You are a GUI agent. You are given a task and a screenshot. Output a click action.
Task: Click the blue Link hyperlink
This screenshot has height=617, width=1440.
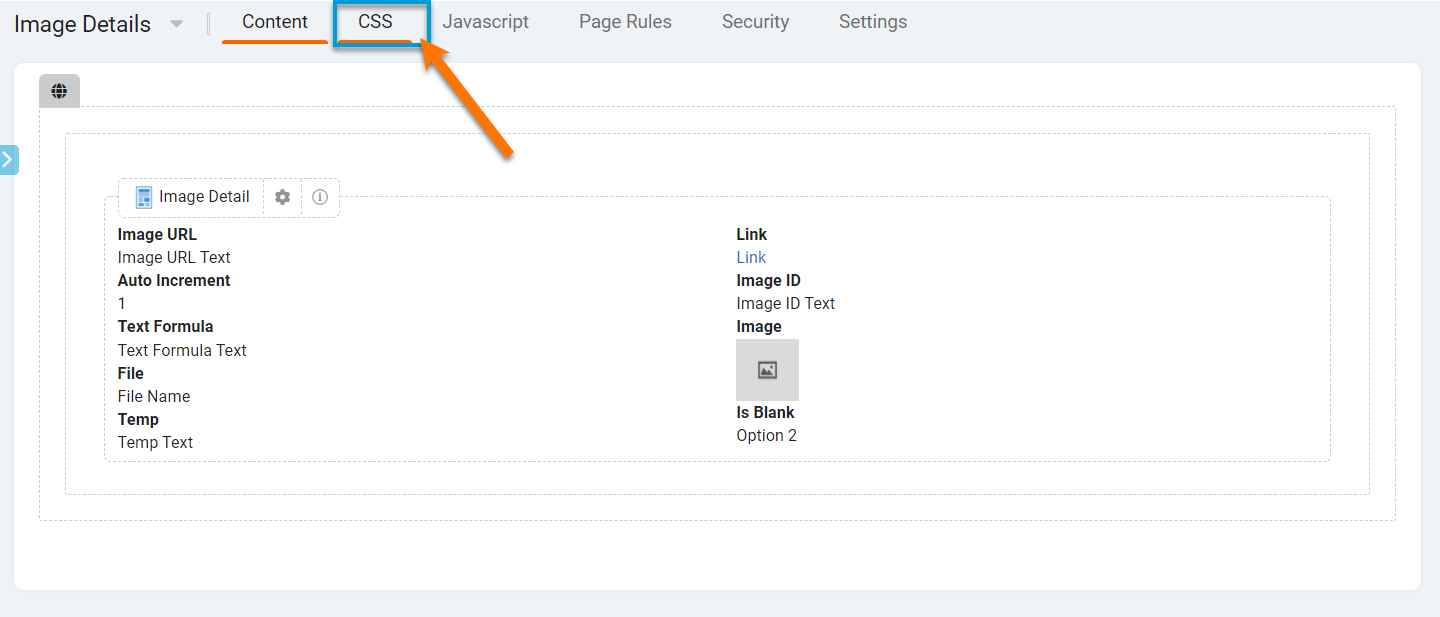pyautogui.click(x=751, y=258)
